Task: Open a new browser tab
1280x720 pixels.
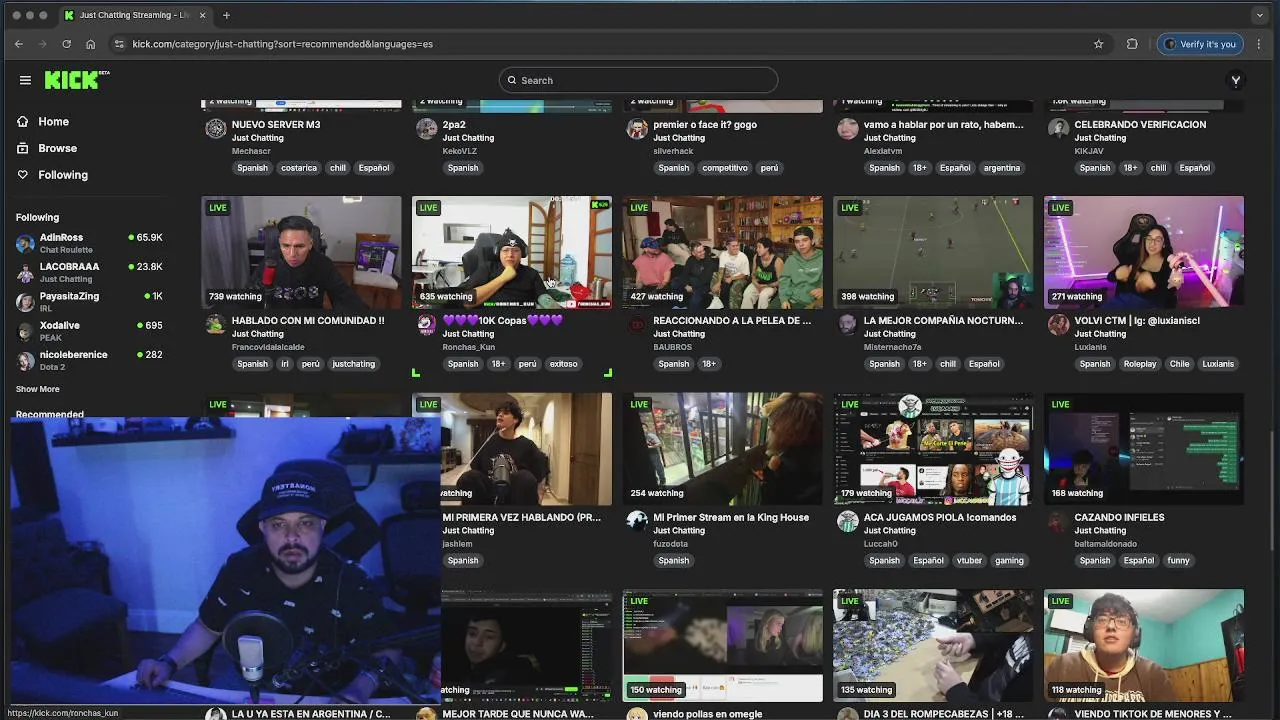Action: tap(226, 15)
